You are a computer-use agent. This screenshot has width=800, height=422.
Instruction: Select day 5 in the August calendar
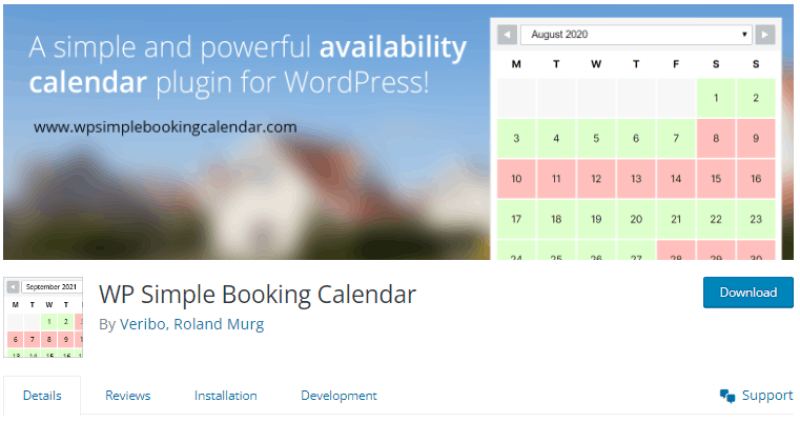click(596, 138)
